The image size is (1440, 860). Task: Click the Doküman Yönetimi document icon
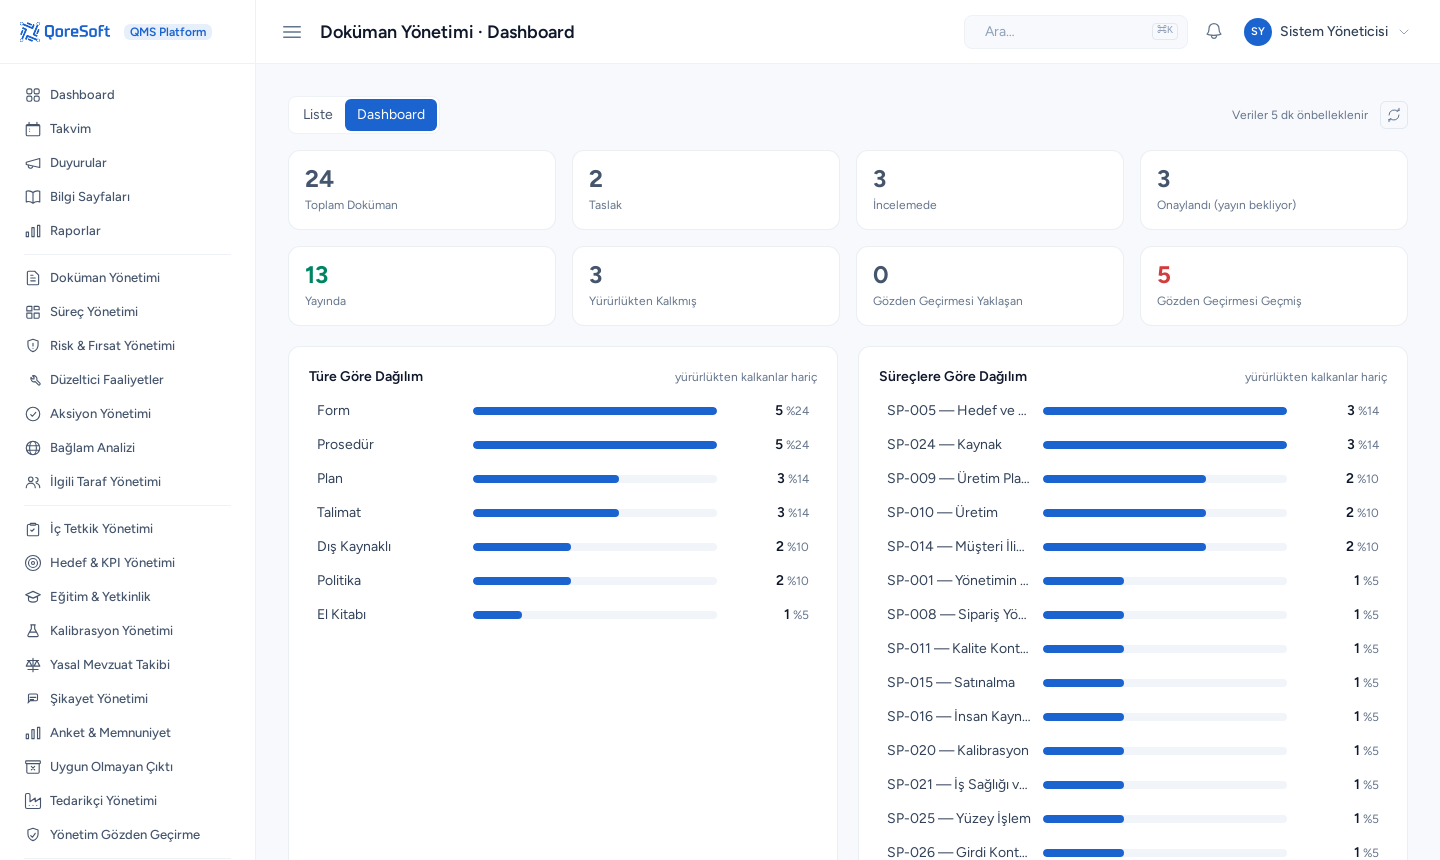point(33,278)
